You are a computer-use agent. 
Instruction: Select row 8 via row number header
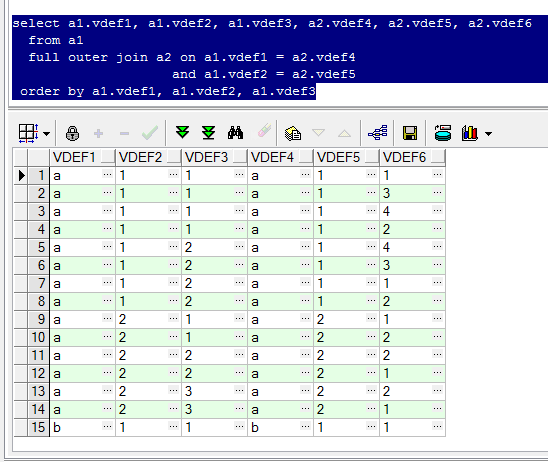38,301
